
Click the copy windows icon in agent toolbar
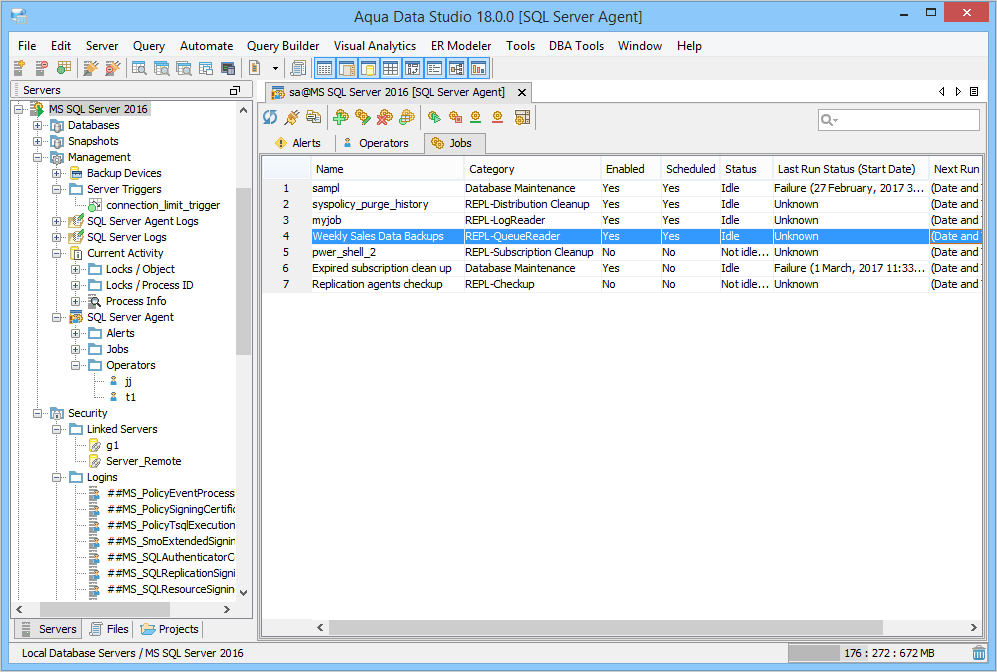[x=313, y=117]
